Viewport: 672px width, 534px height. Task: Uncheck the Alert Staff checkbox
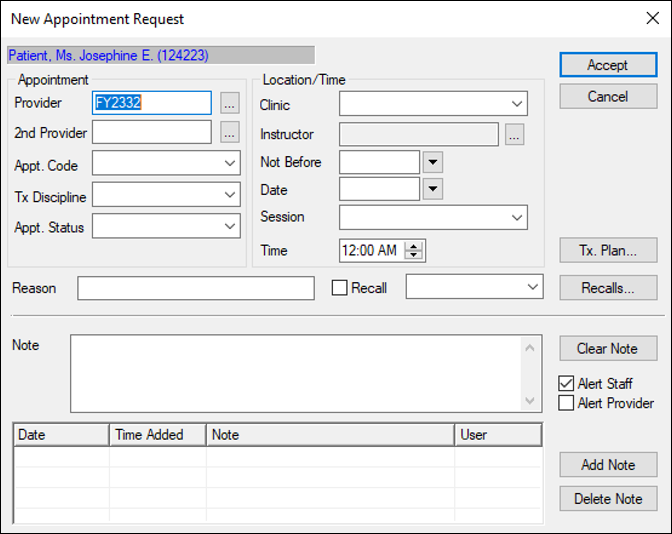tap(566, 384)
